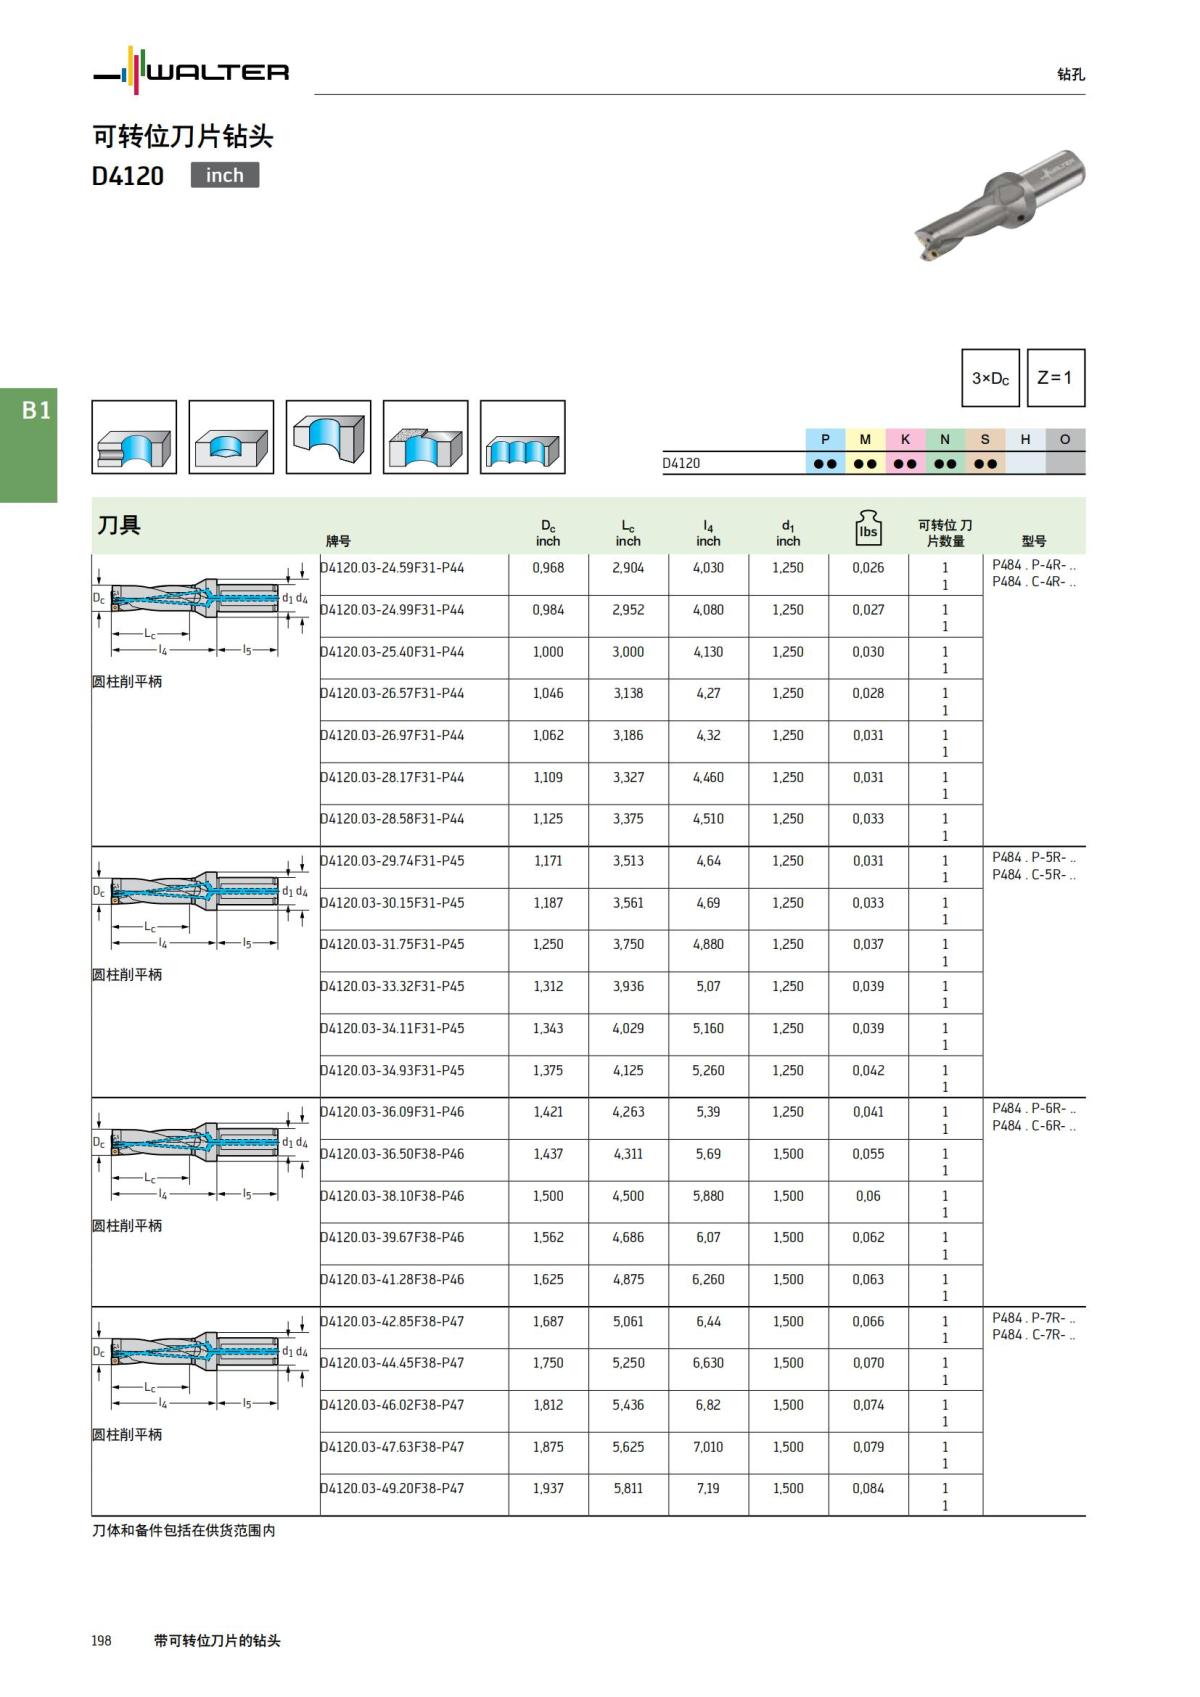Click insert type P484 . P-6R- ..
This screenshot has width=1200, height=1697.
(1034, 1108)
